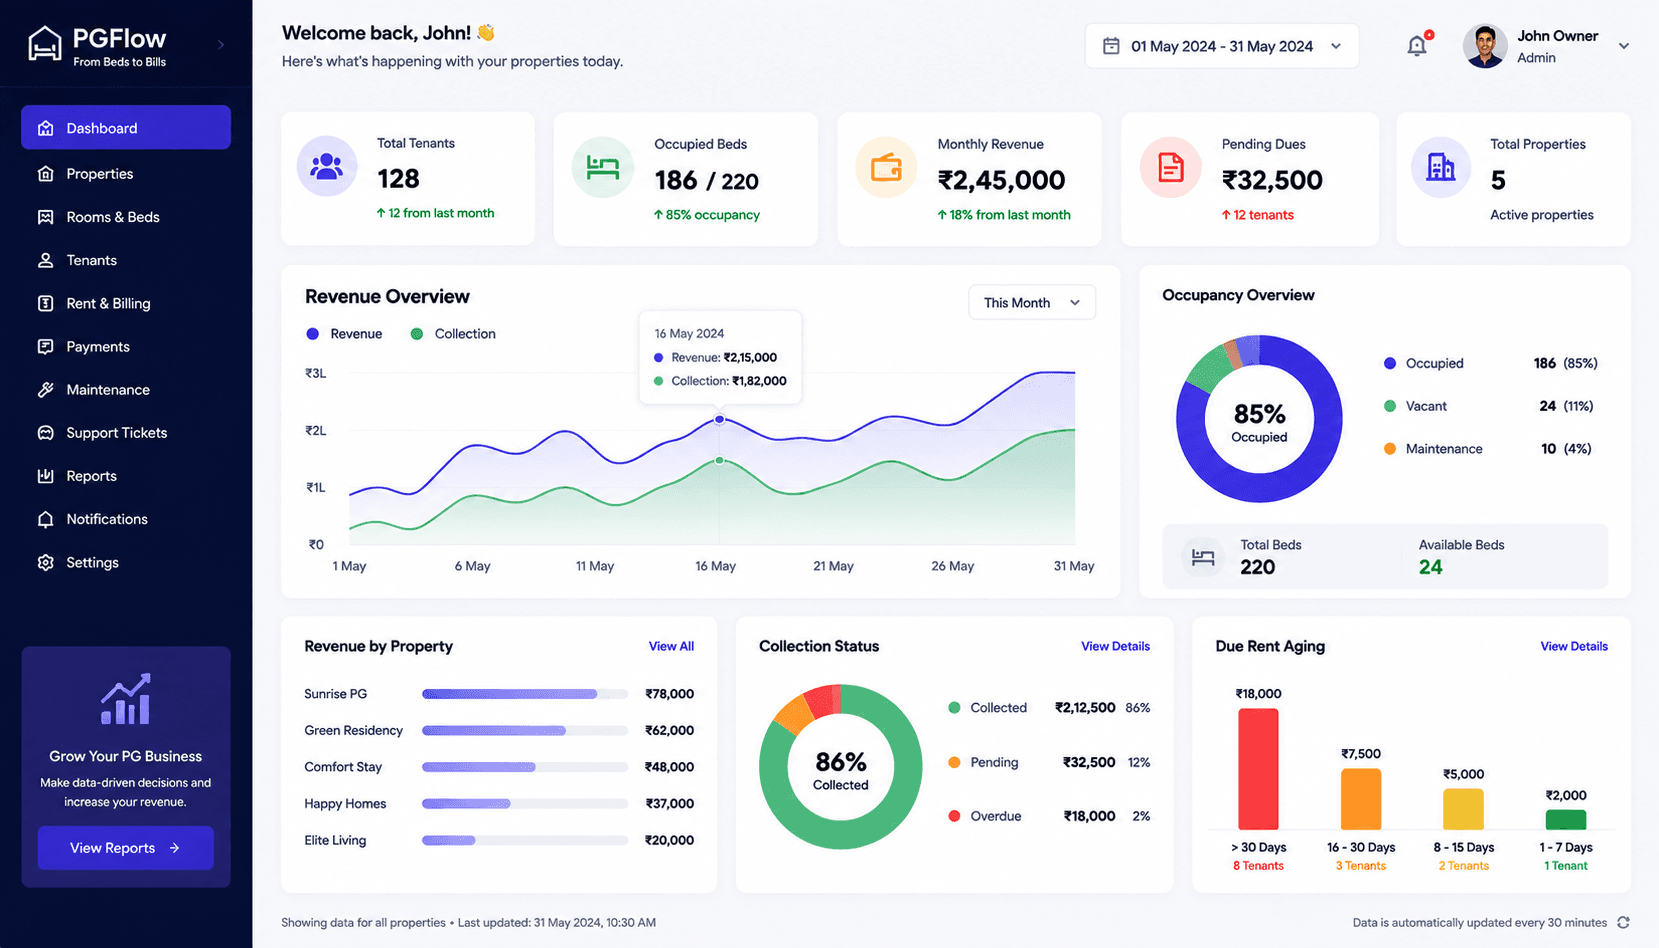This screenshot has height=948, width=1659.
Task: Click the growth chart icon in promo card
Action: coord(126,699)
